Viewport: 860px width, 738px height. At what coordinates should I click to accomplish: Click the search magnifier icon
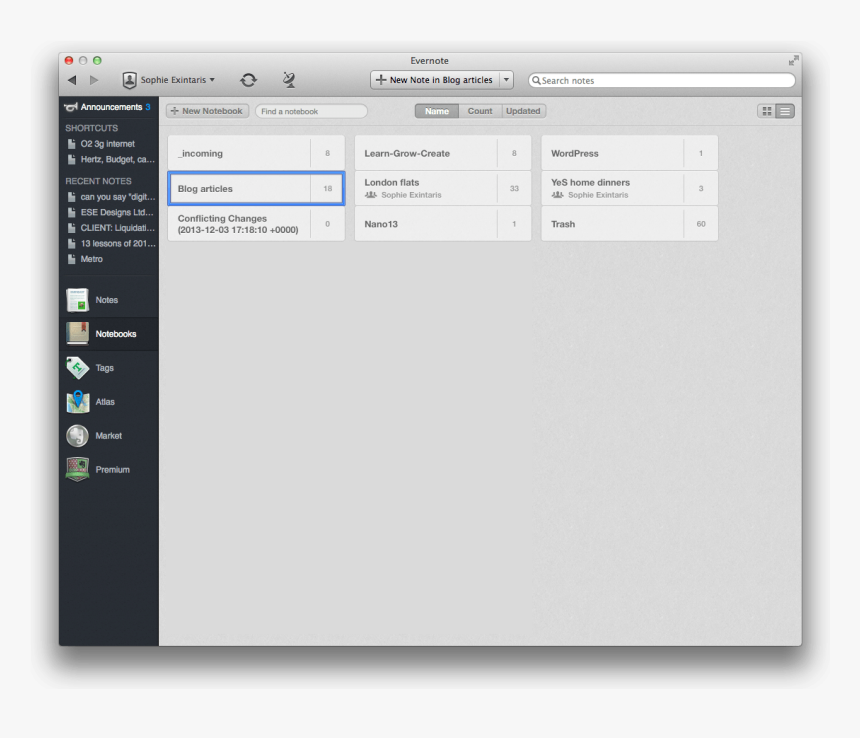coord(536,81)
